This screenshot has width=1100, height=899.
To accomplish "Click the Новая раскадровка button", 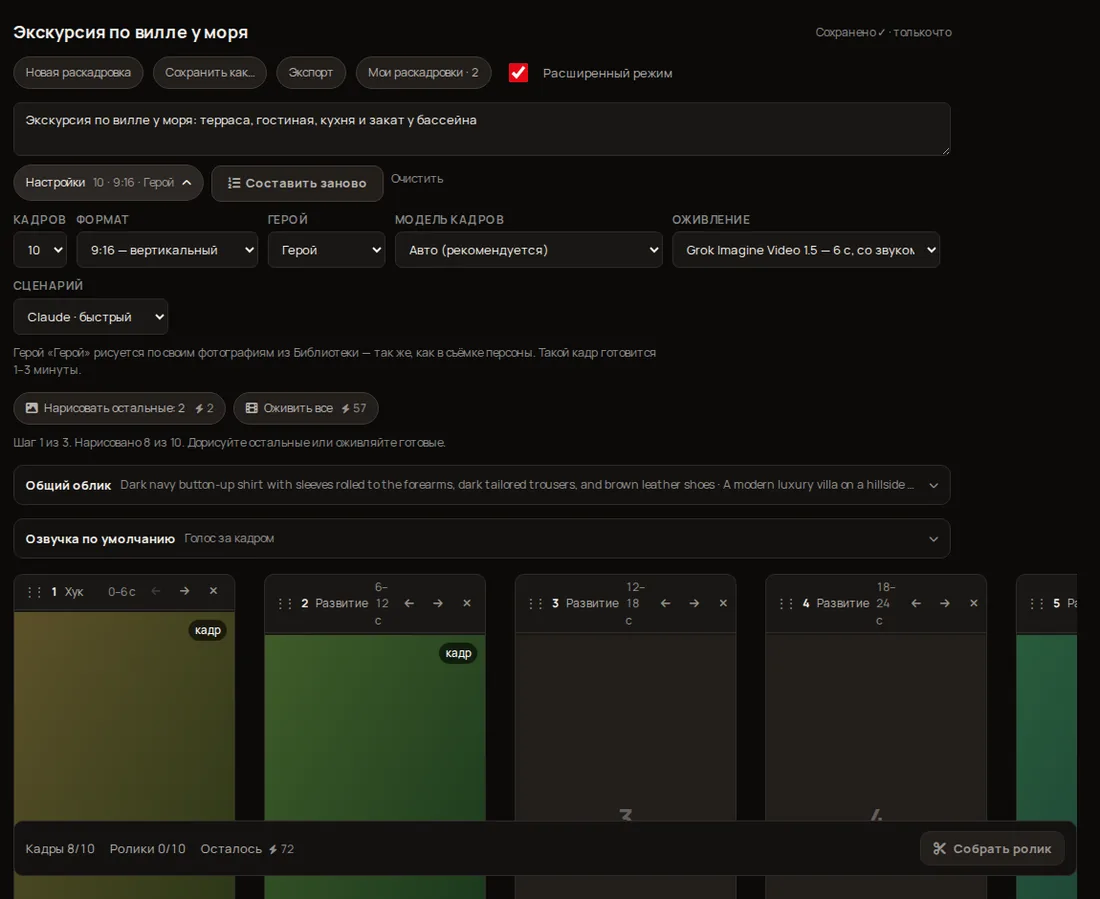I will pyautogui.click(x=78, y=72).
